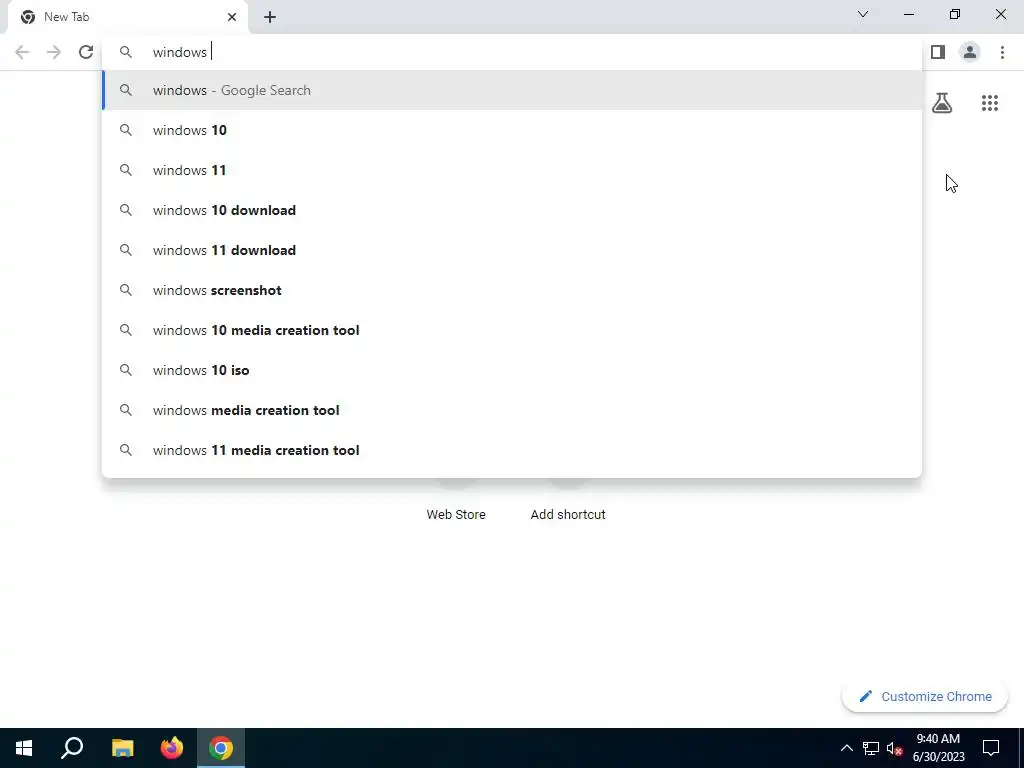
Task: Open the Chrome three-dot menu
Action: (1002, 52)
